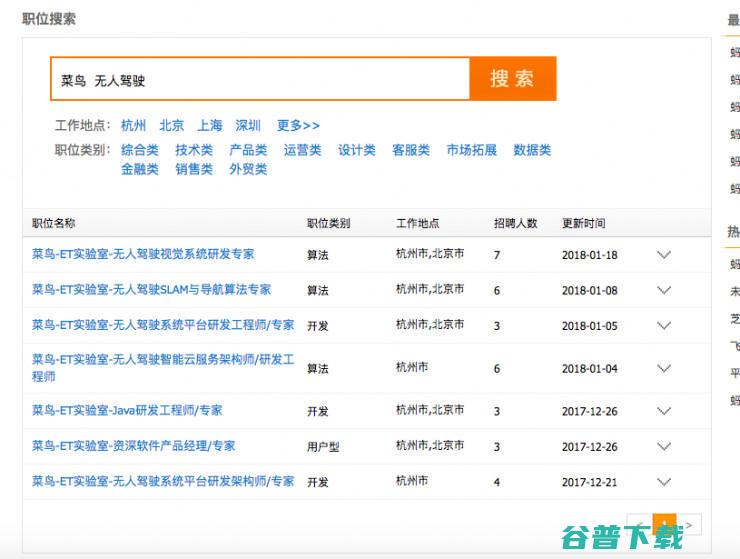Click the 用户型 category cell
Viewport: 740px width, 559px height.
(323, 447)
